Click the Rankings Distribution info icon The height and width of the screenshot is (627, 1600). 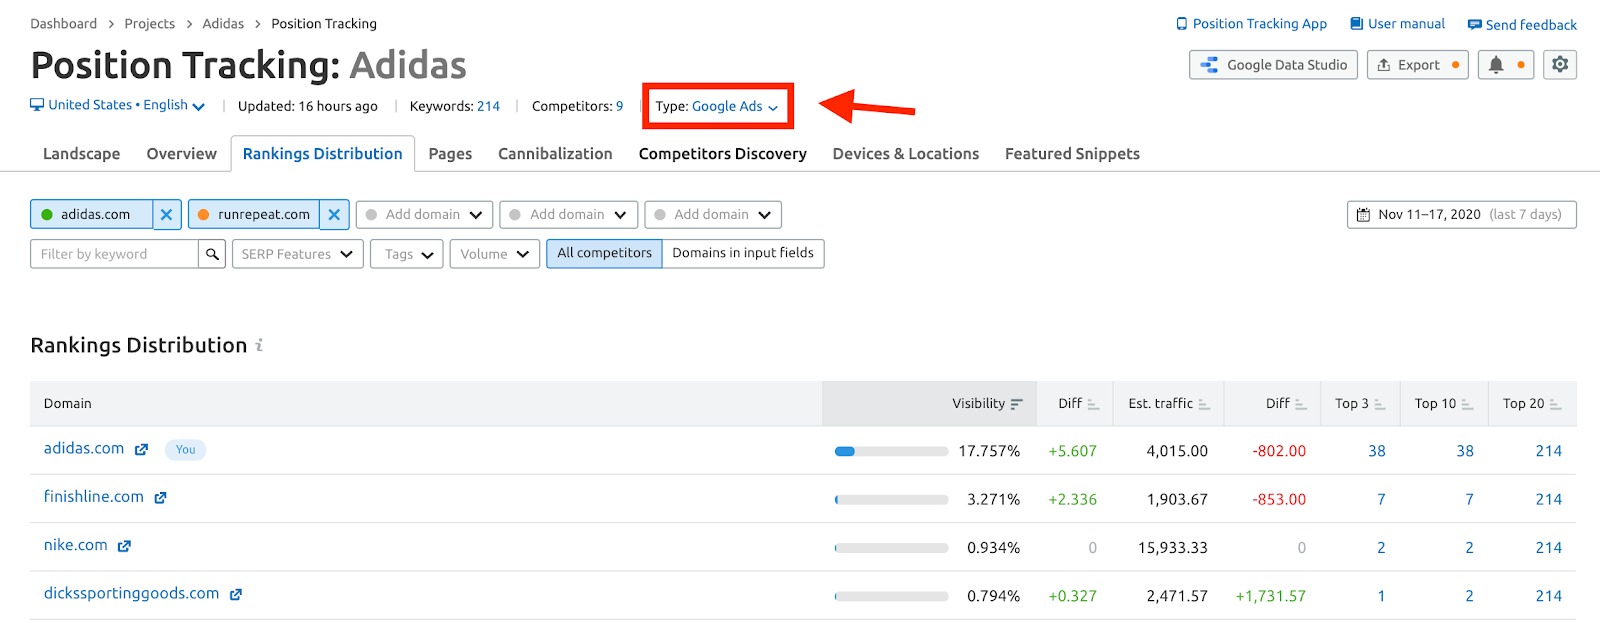(x=259, y=345)
